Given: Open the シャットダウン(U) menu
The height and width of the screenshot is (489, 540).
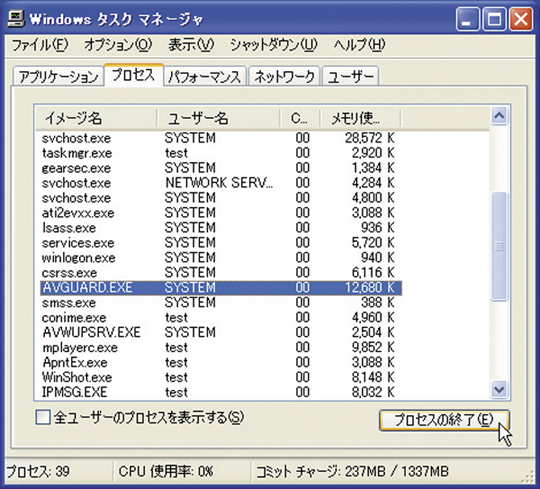Looking at the screenshot, I should 274,45.
